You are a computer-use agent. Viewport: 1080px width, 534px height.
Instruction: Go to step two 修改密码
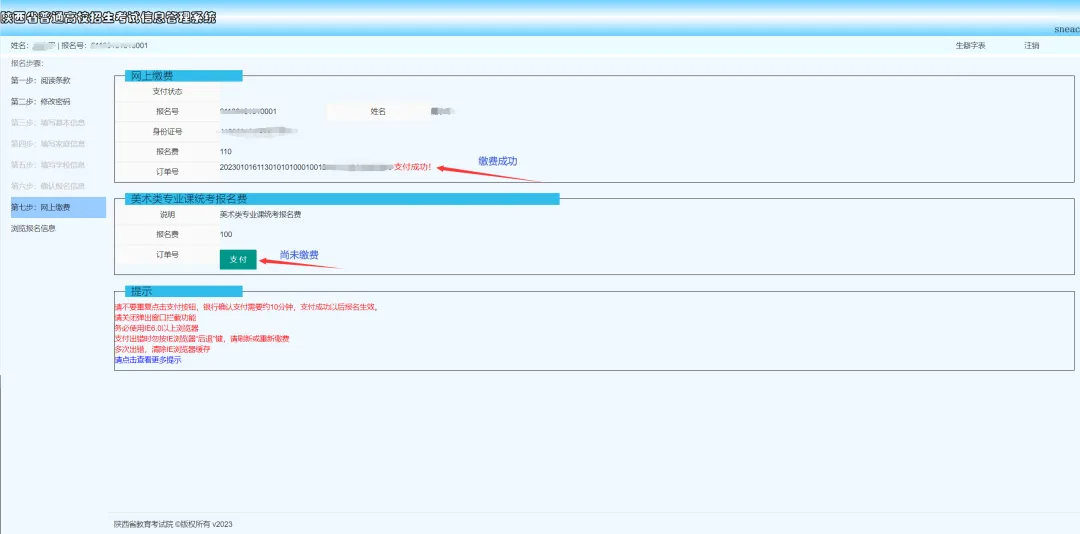pos(41,101)
